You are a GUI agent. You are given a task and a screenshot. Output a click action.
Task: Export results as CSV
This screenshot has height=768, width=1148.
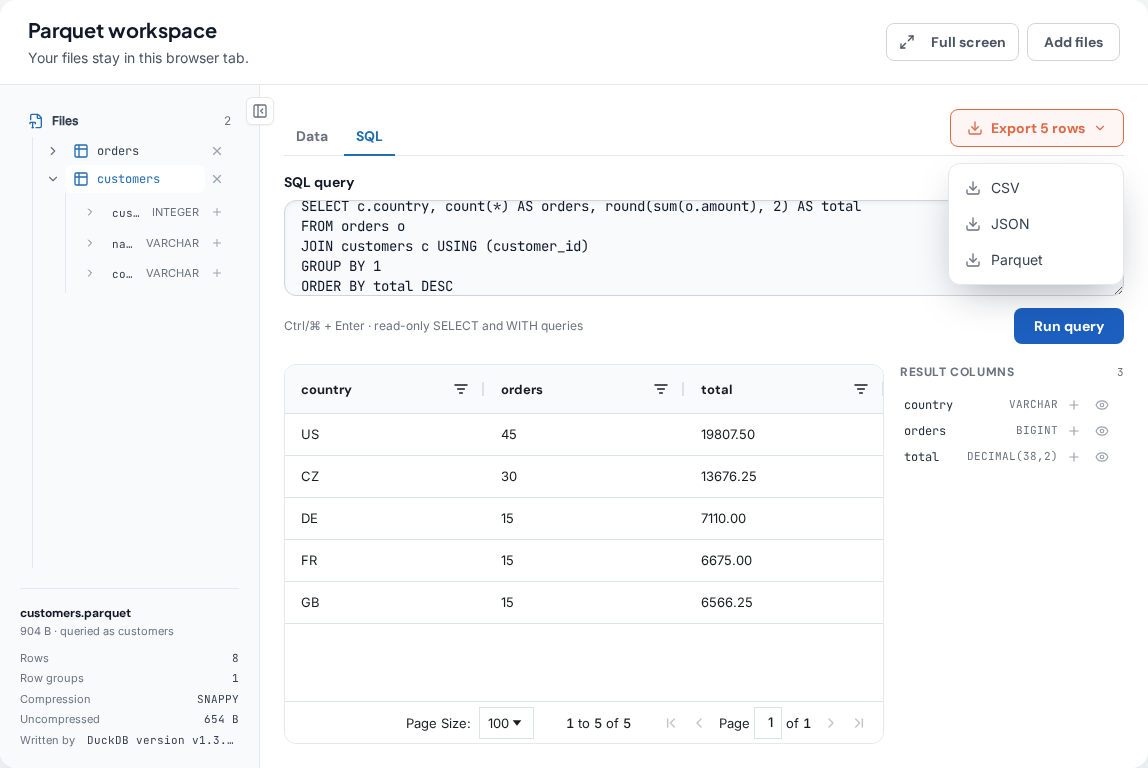[1035, 188]
